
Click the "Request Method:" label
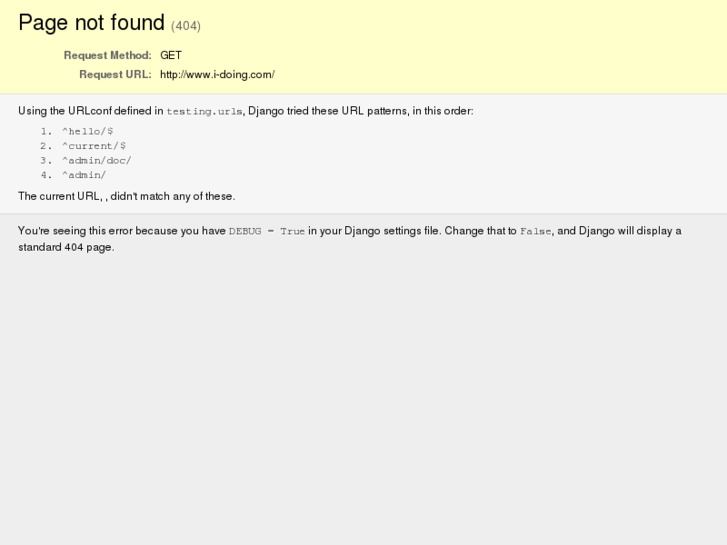pyautogui.click(x=107, y=56)
